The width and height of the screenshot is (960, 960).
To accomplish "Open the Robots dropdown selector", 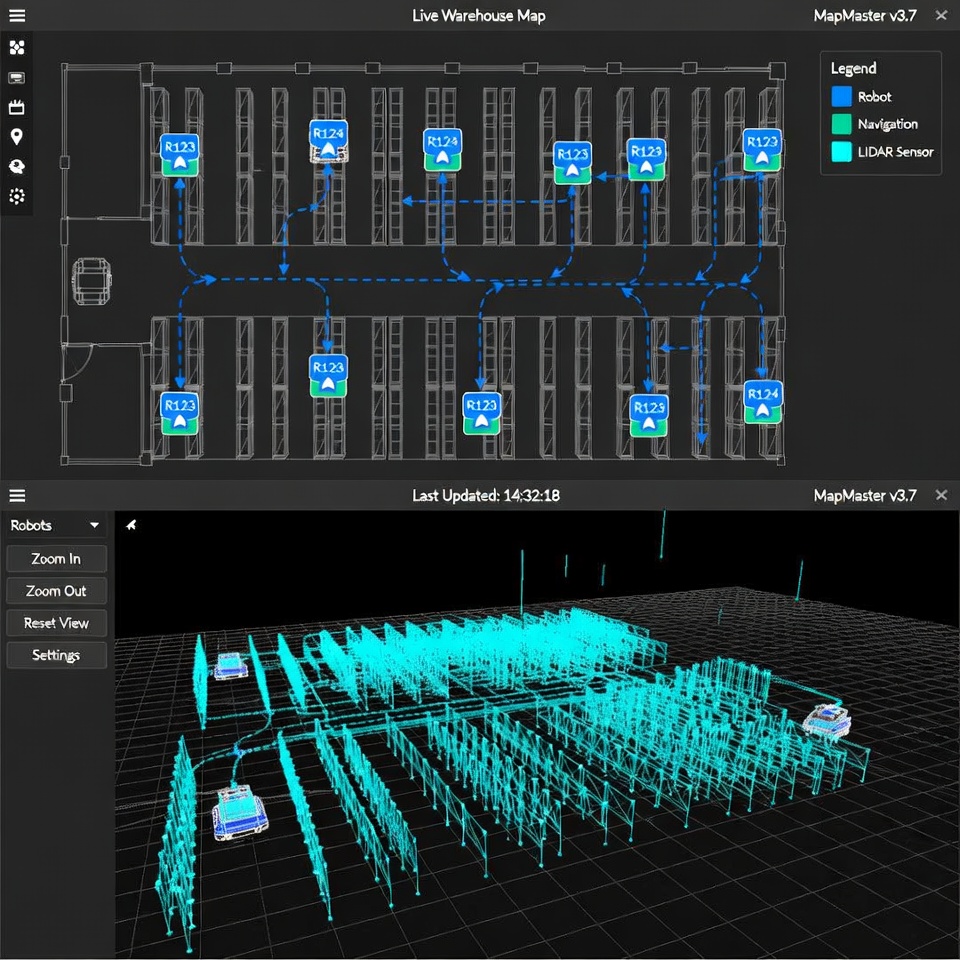I will (55, 524).
